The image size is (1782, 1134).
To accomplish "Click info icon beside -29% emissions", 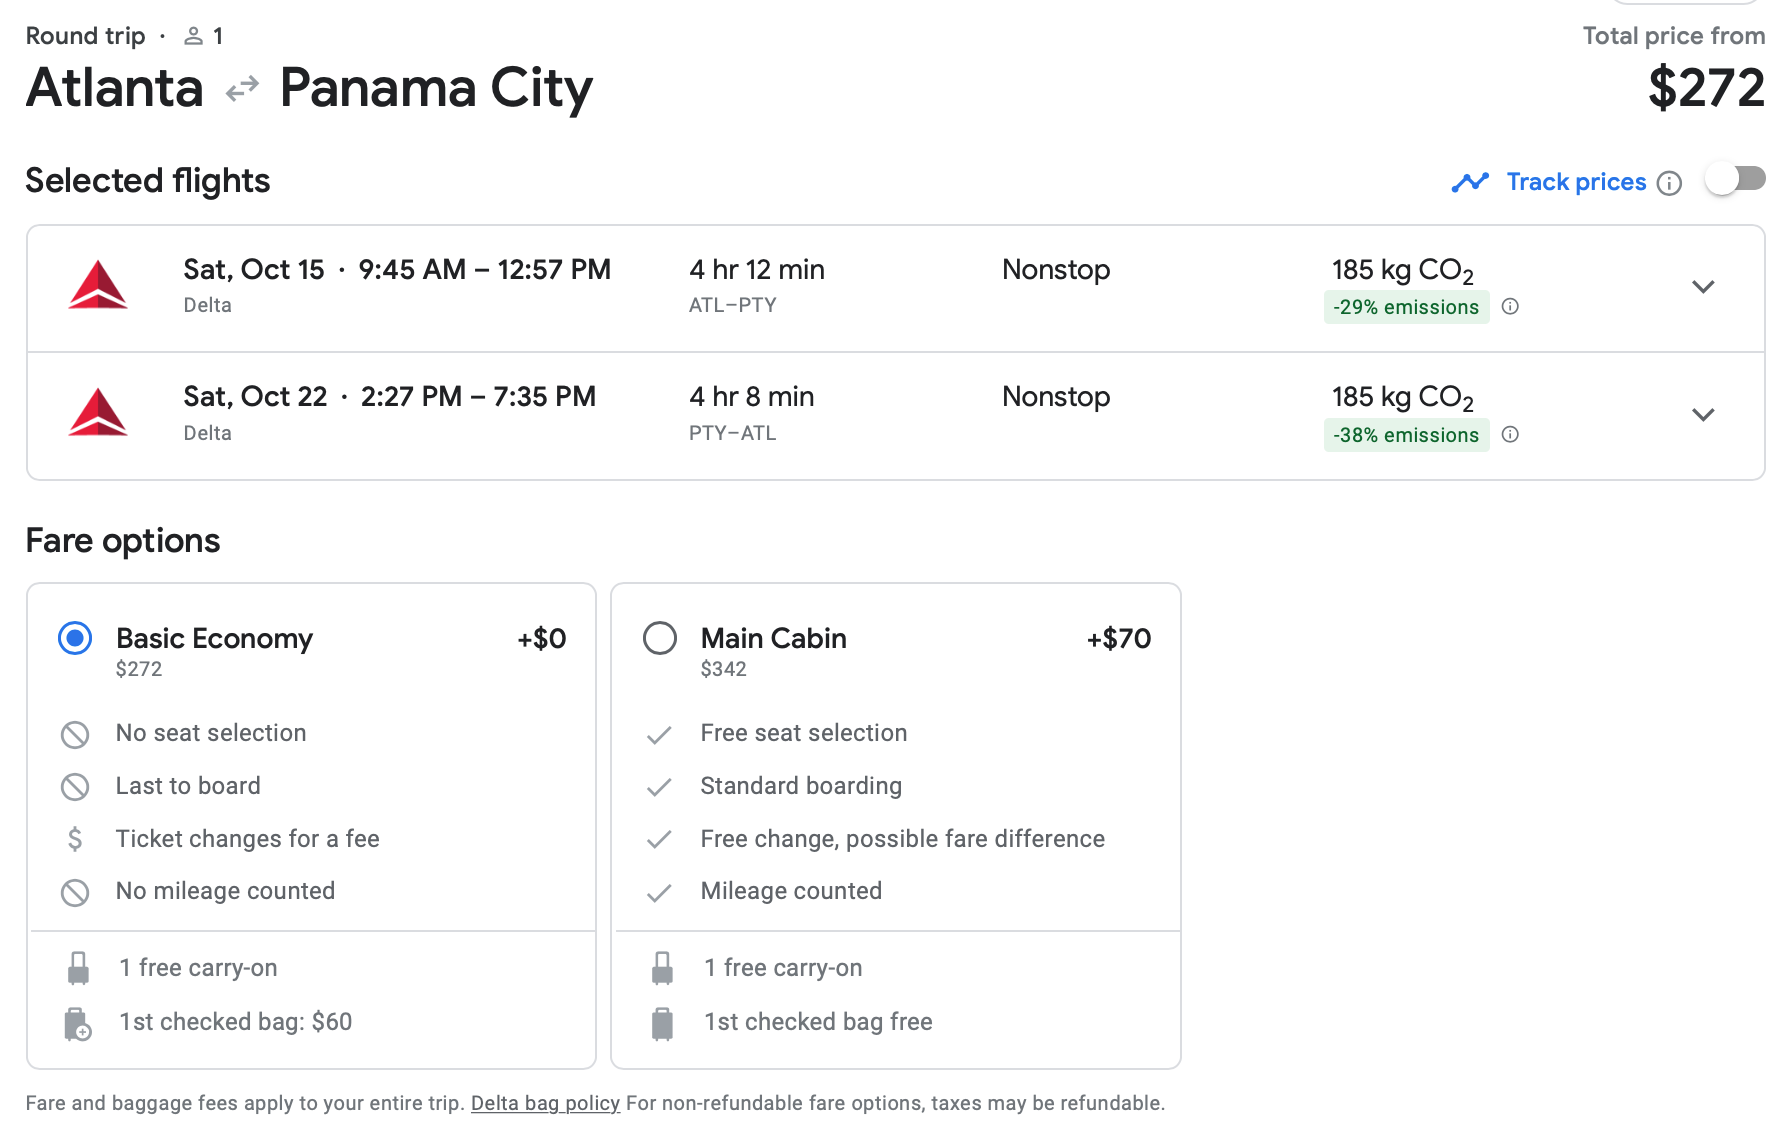I will 1510,307.
